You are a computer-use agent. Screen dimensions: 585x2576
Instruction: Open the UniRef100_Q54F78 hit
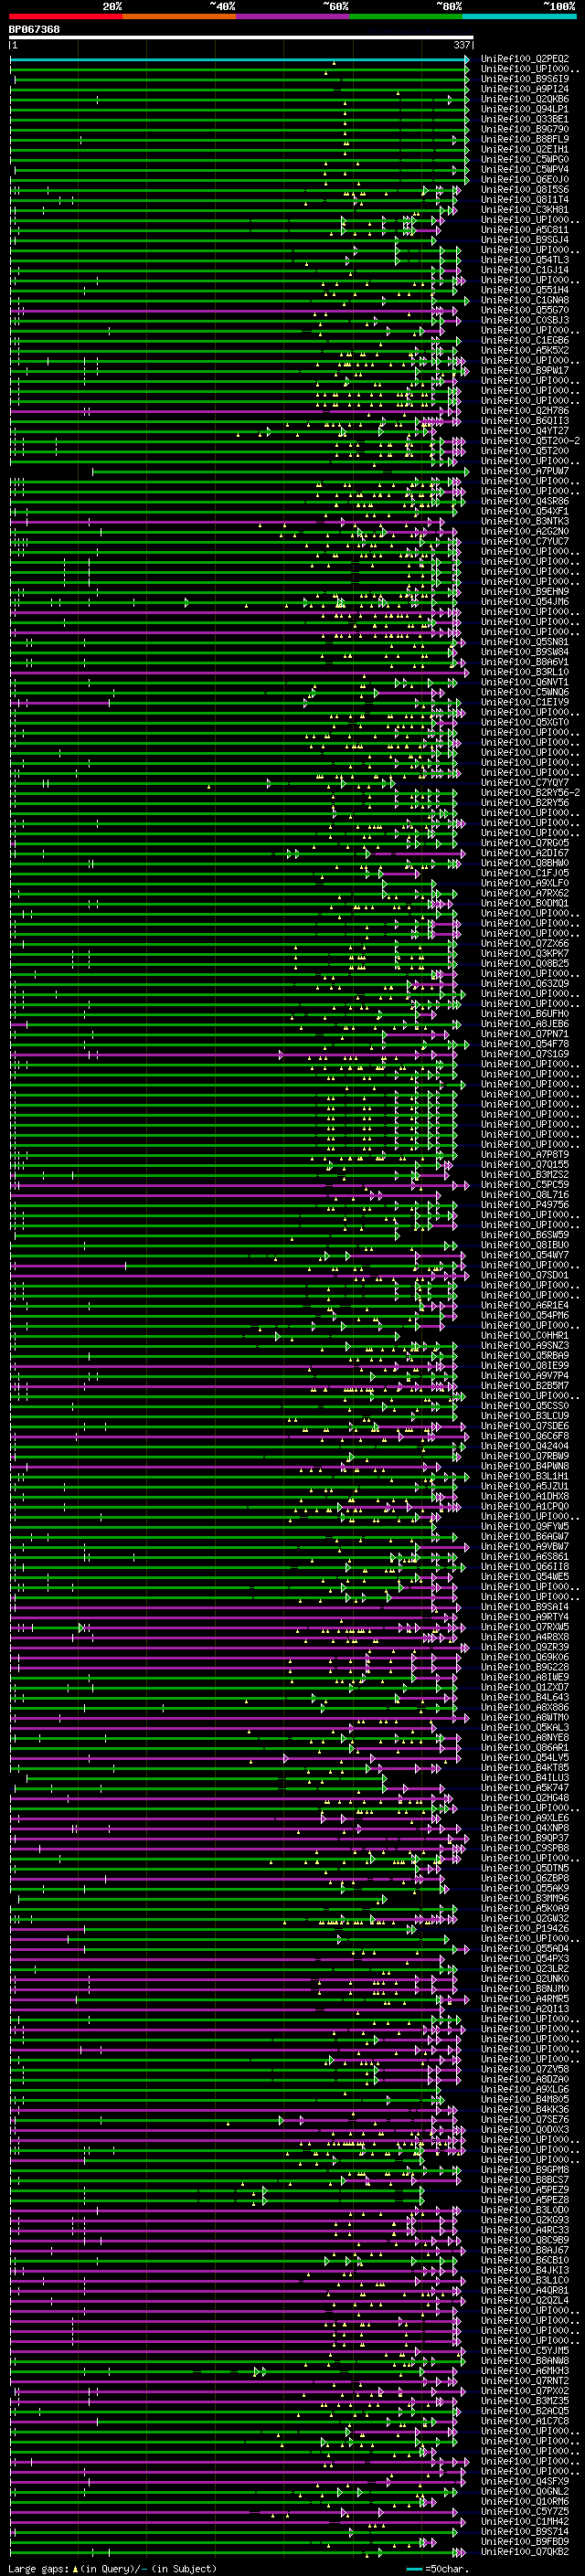click(525, 1044)
